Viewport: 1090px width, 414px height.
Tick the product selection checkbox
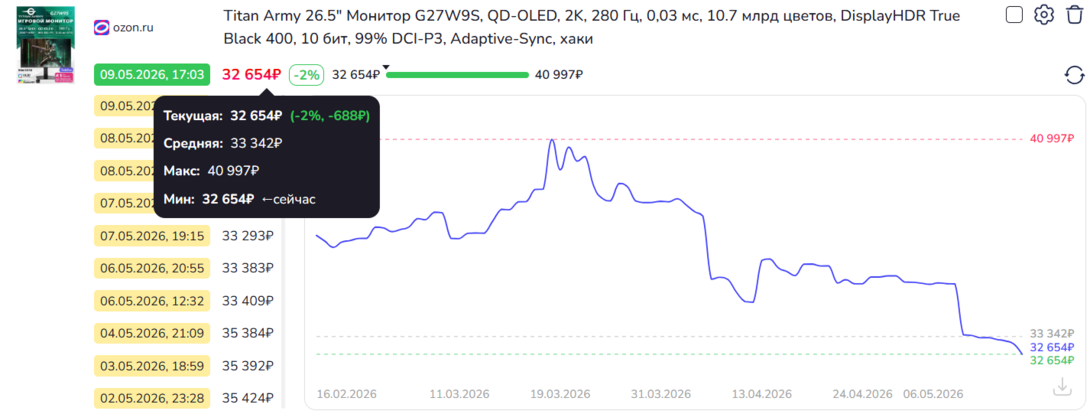1014,14
